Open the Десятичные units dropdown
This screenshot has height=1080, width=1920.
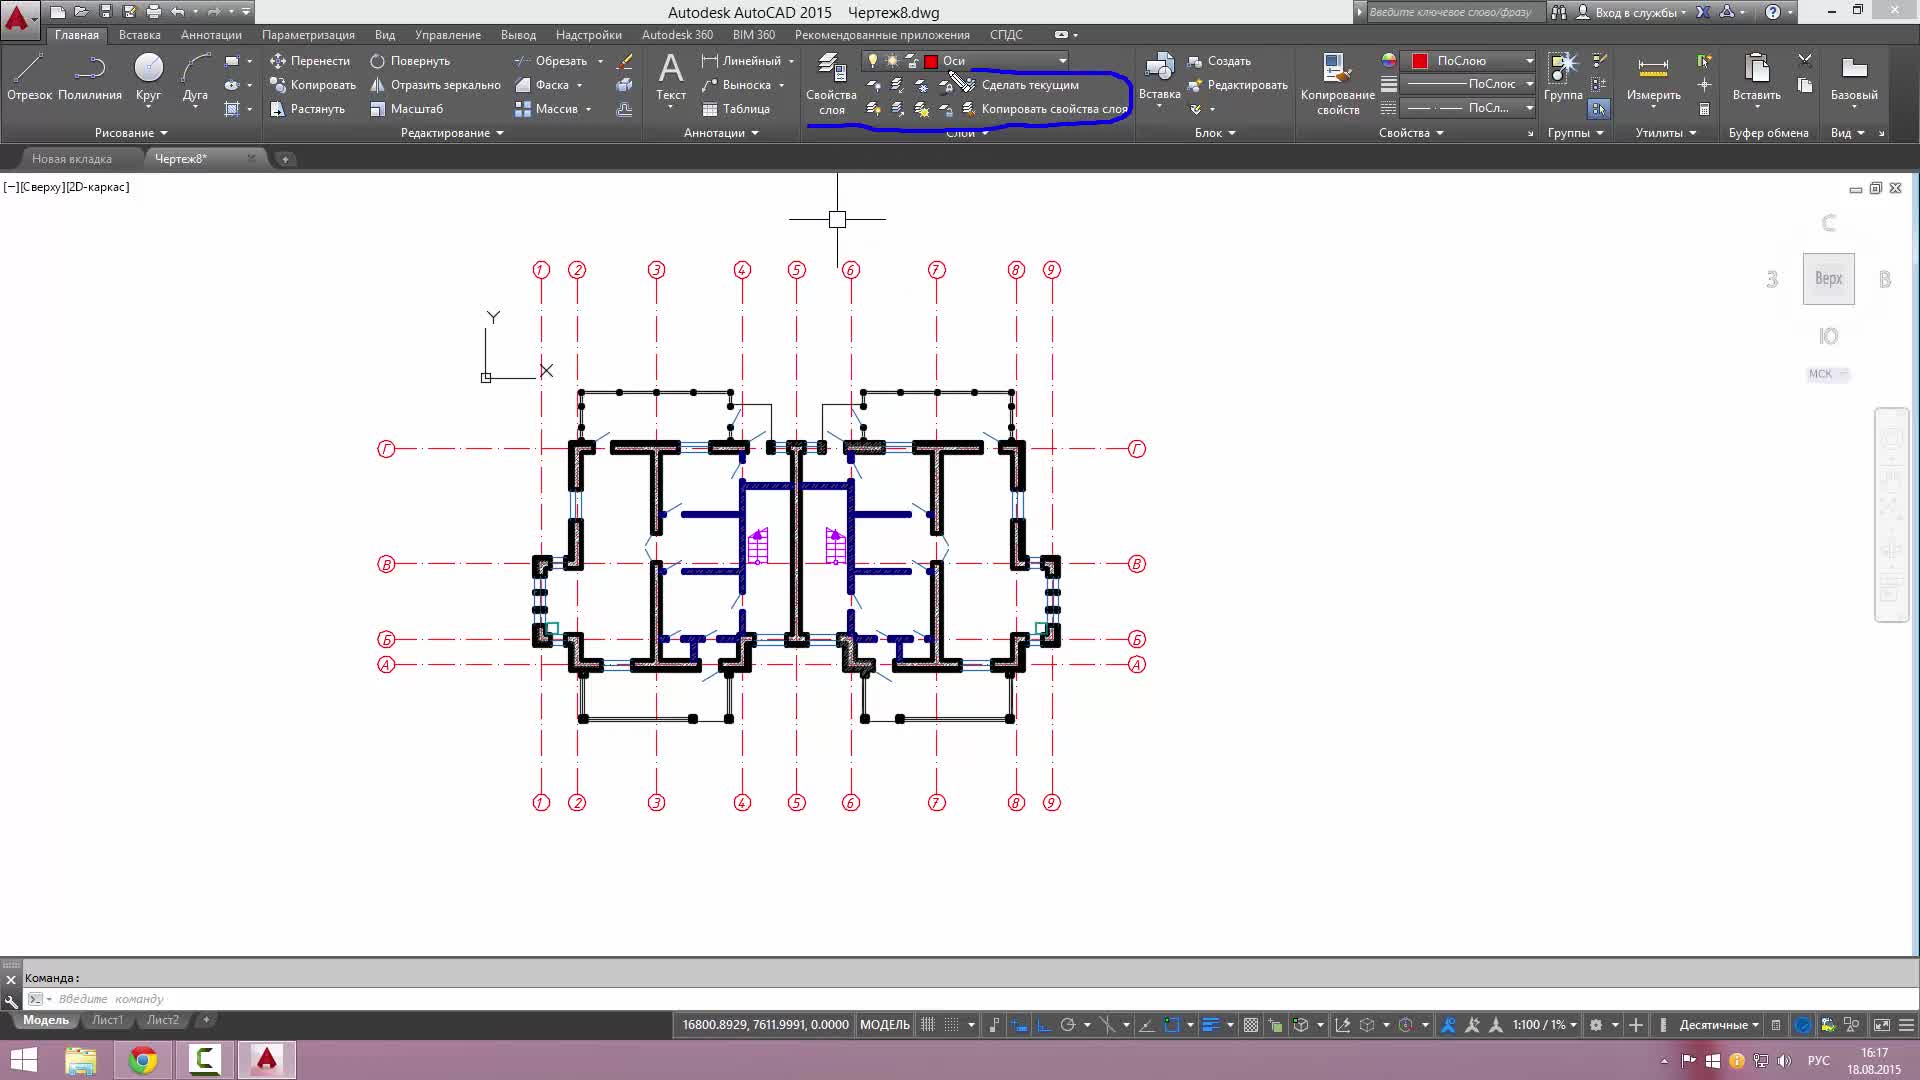[1719, 1025]
